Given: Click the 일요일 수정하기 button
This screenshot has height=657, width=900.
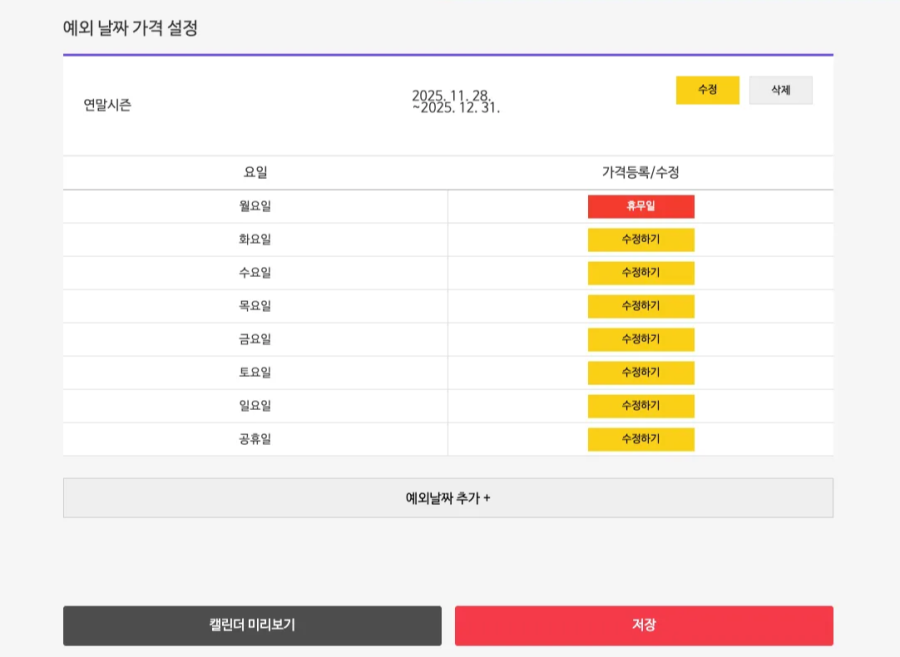Looking at the screenshot, I should click(x=640, y=406).
